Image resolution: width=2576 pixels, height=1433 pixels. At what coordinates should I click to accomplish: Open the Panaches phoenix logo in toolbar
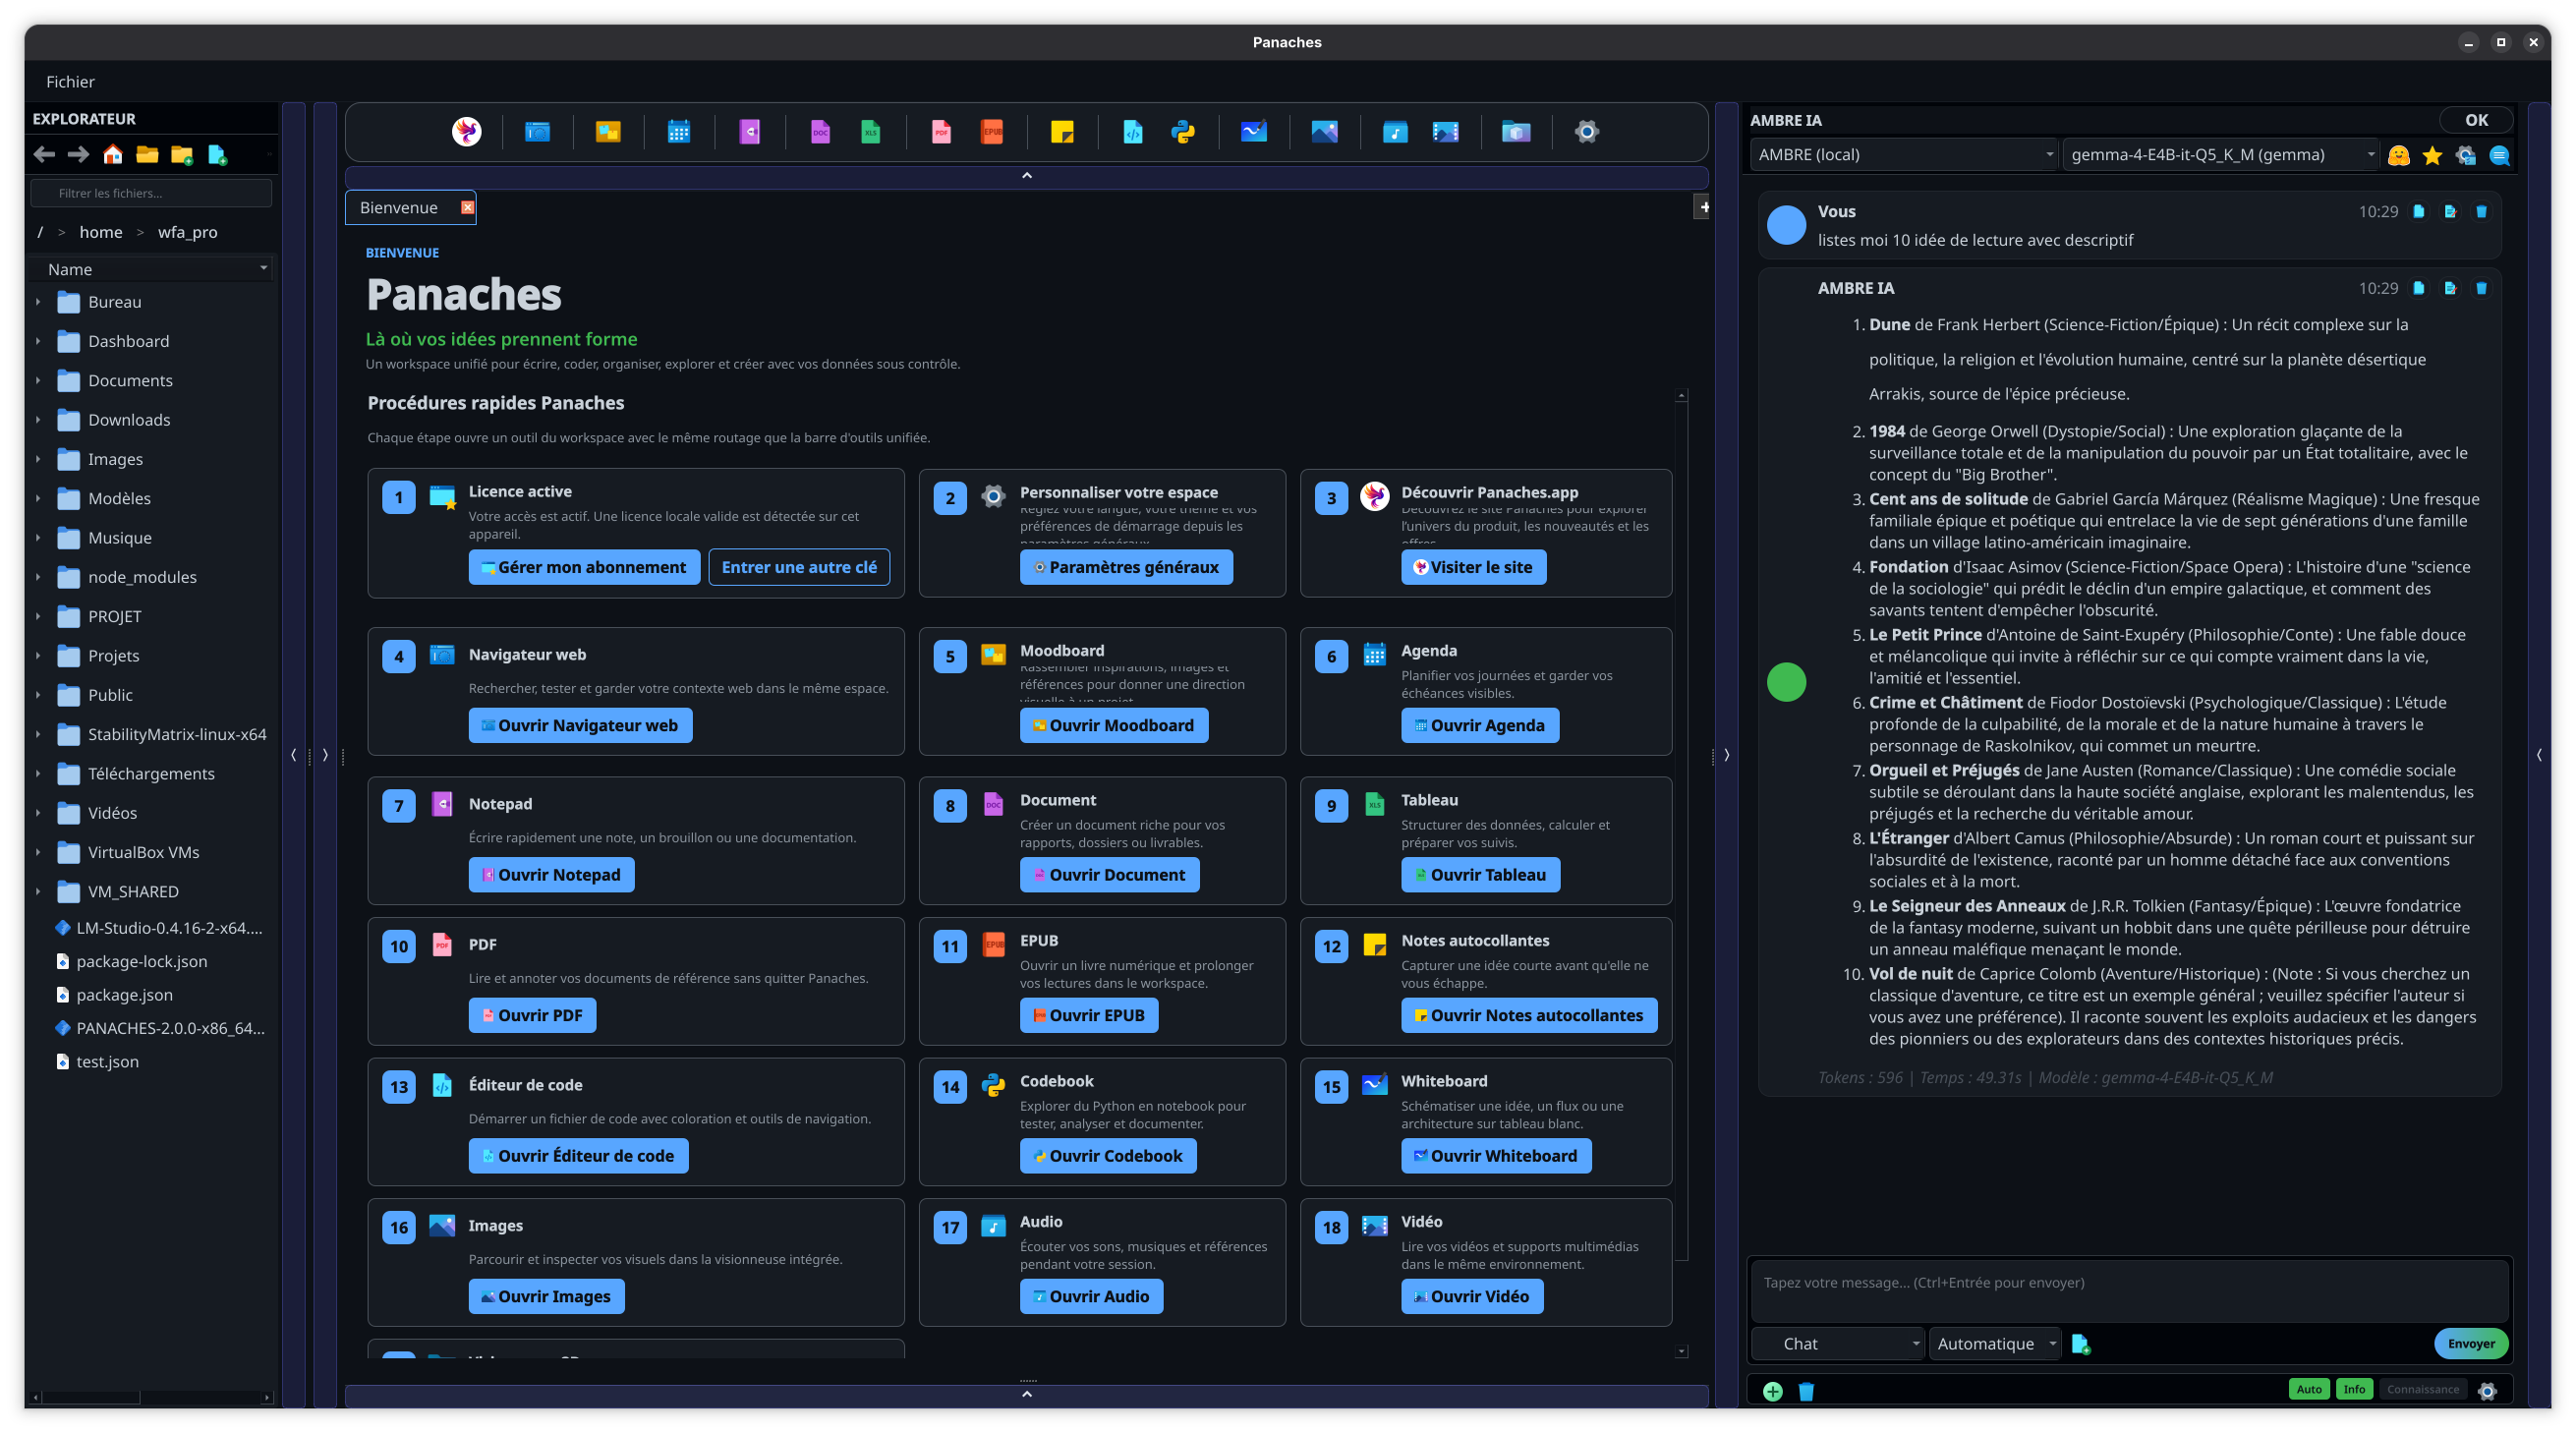click(466, 131)
